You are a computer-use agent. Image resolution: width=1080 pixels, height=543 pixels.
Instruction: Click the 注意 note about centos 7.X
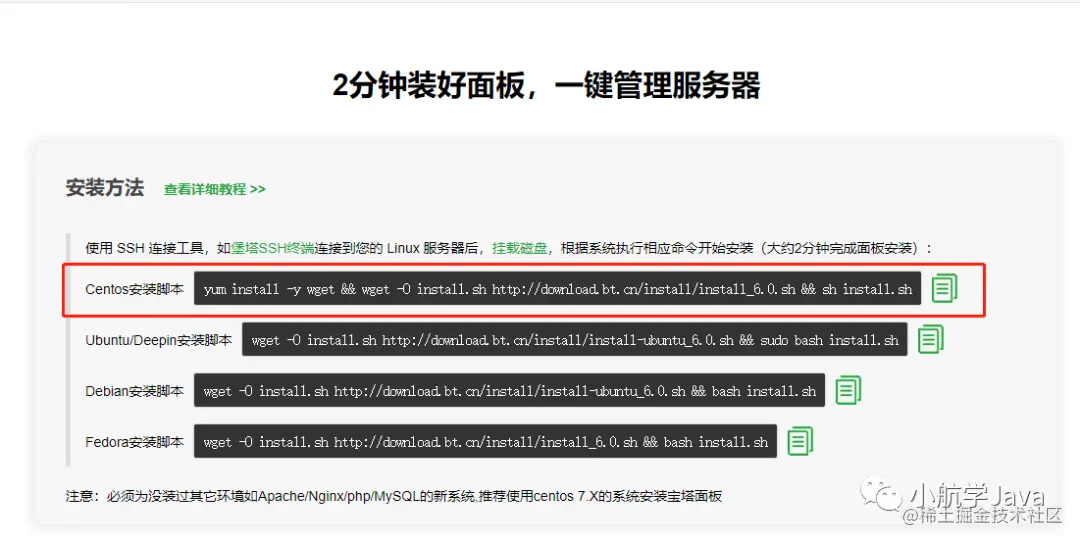(x=393, y=496)
